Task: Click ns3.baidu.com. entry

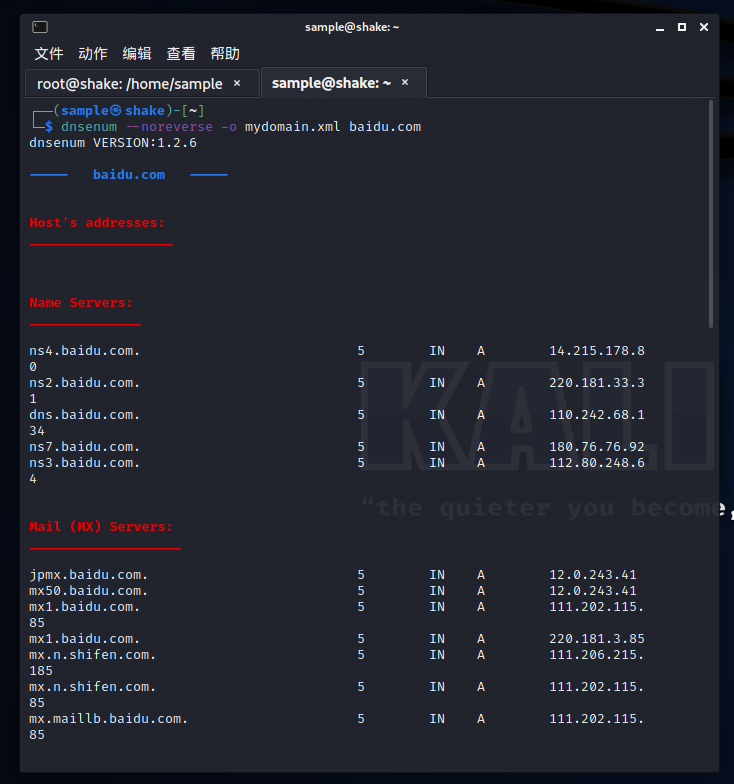Action: [x=84, y=463]
